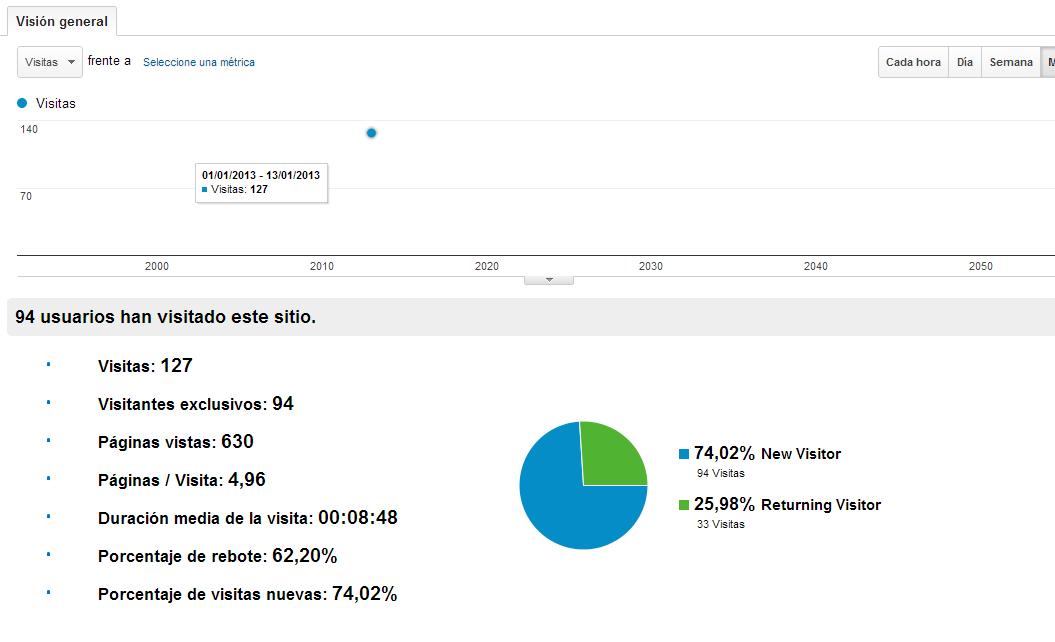Click the blue New Visitor legend swatch
Viewport: 1055px width, 642px height.
pos(684,454)
